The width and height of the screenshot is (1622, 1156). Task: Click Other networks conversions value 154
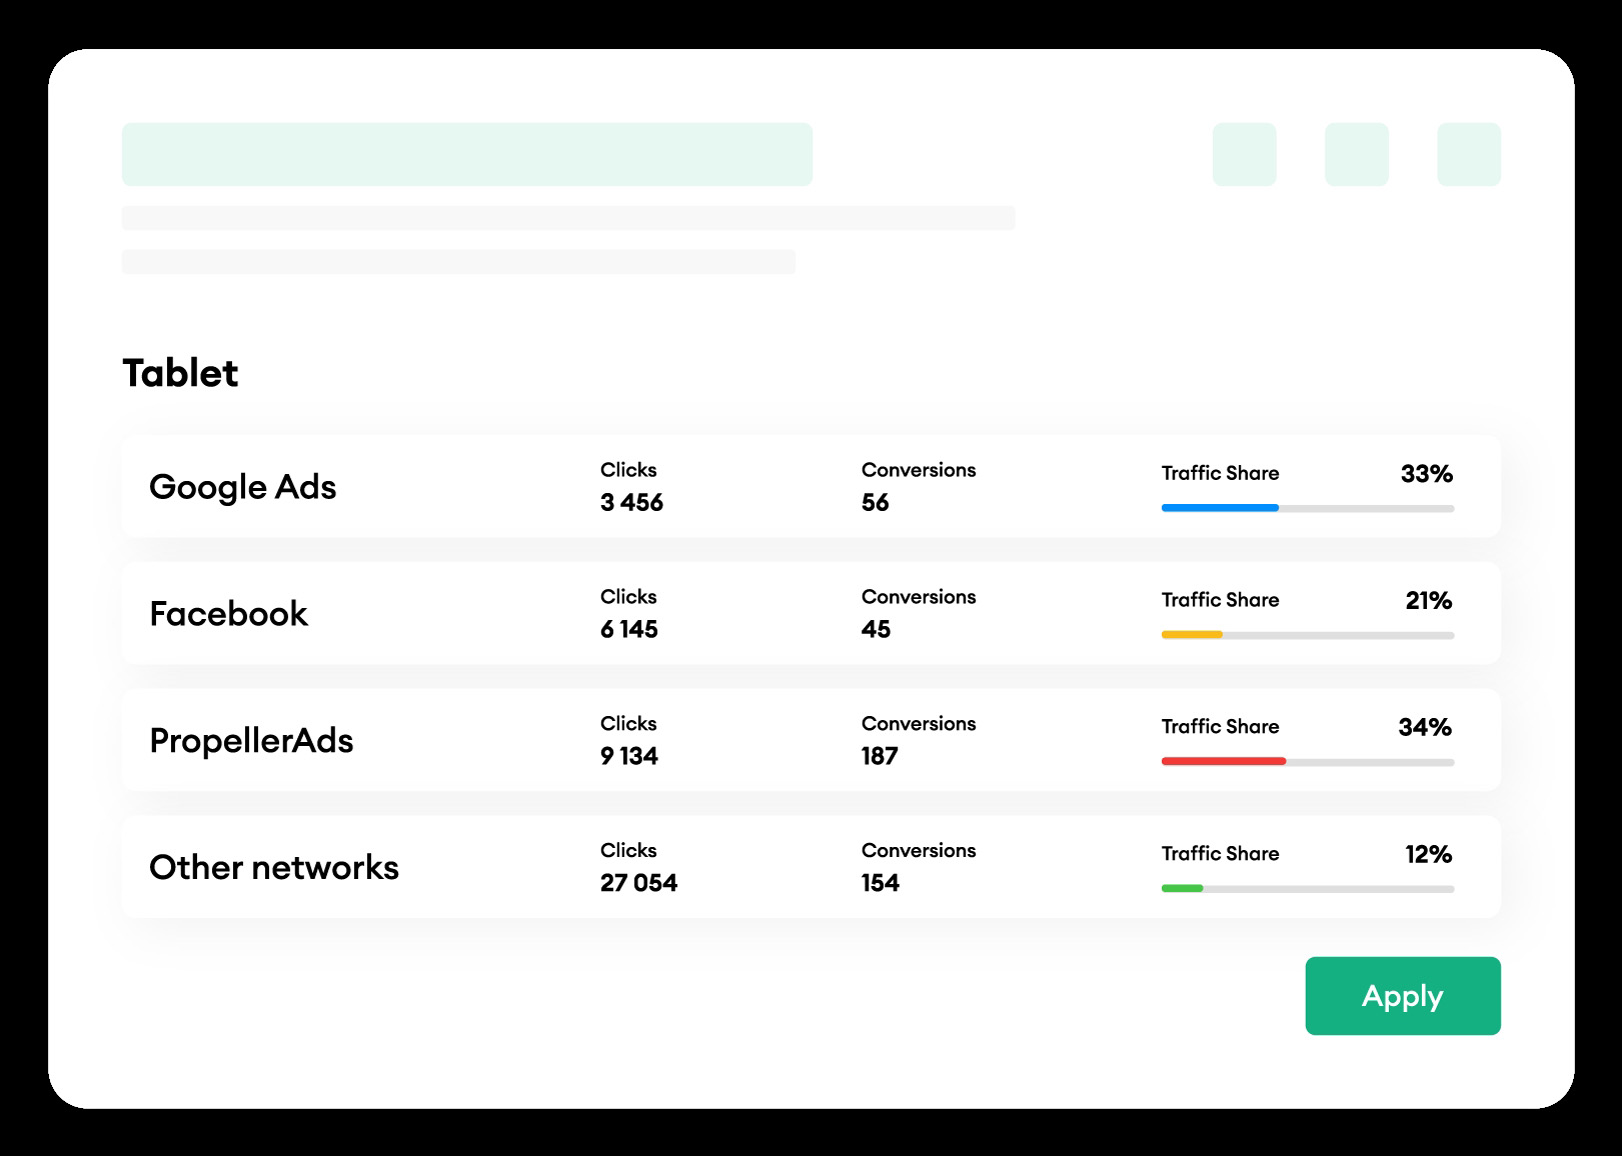tap(880, 883)
